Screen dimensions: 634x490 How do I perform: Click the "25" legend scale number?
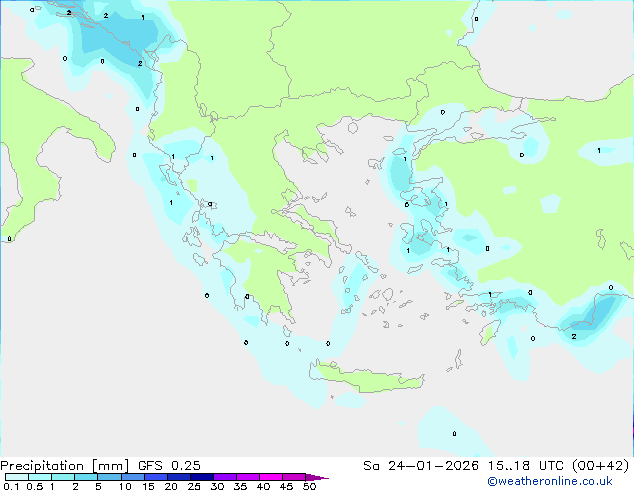(194, 486)
